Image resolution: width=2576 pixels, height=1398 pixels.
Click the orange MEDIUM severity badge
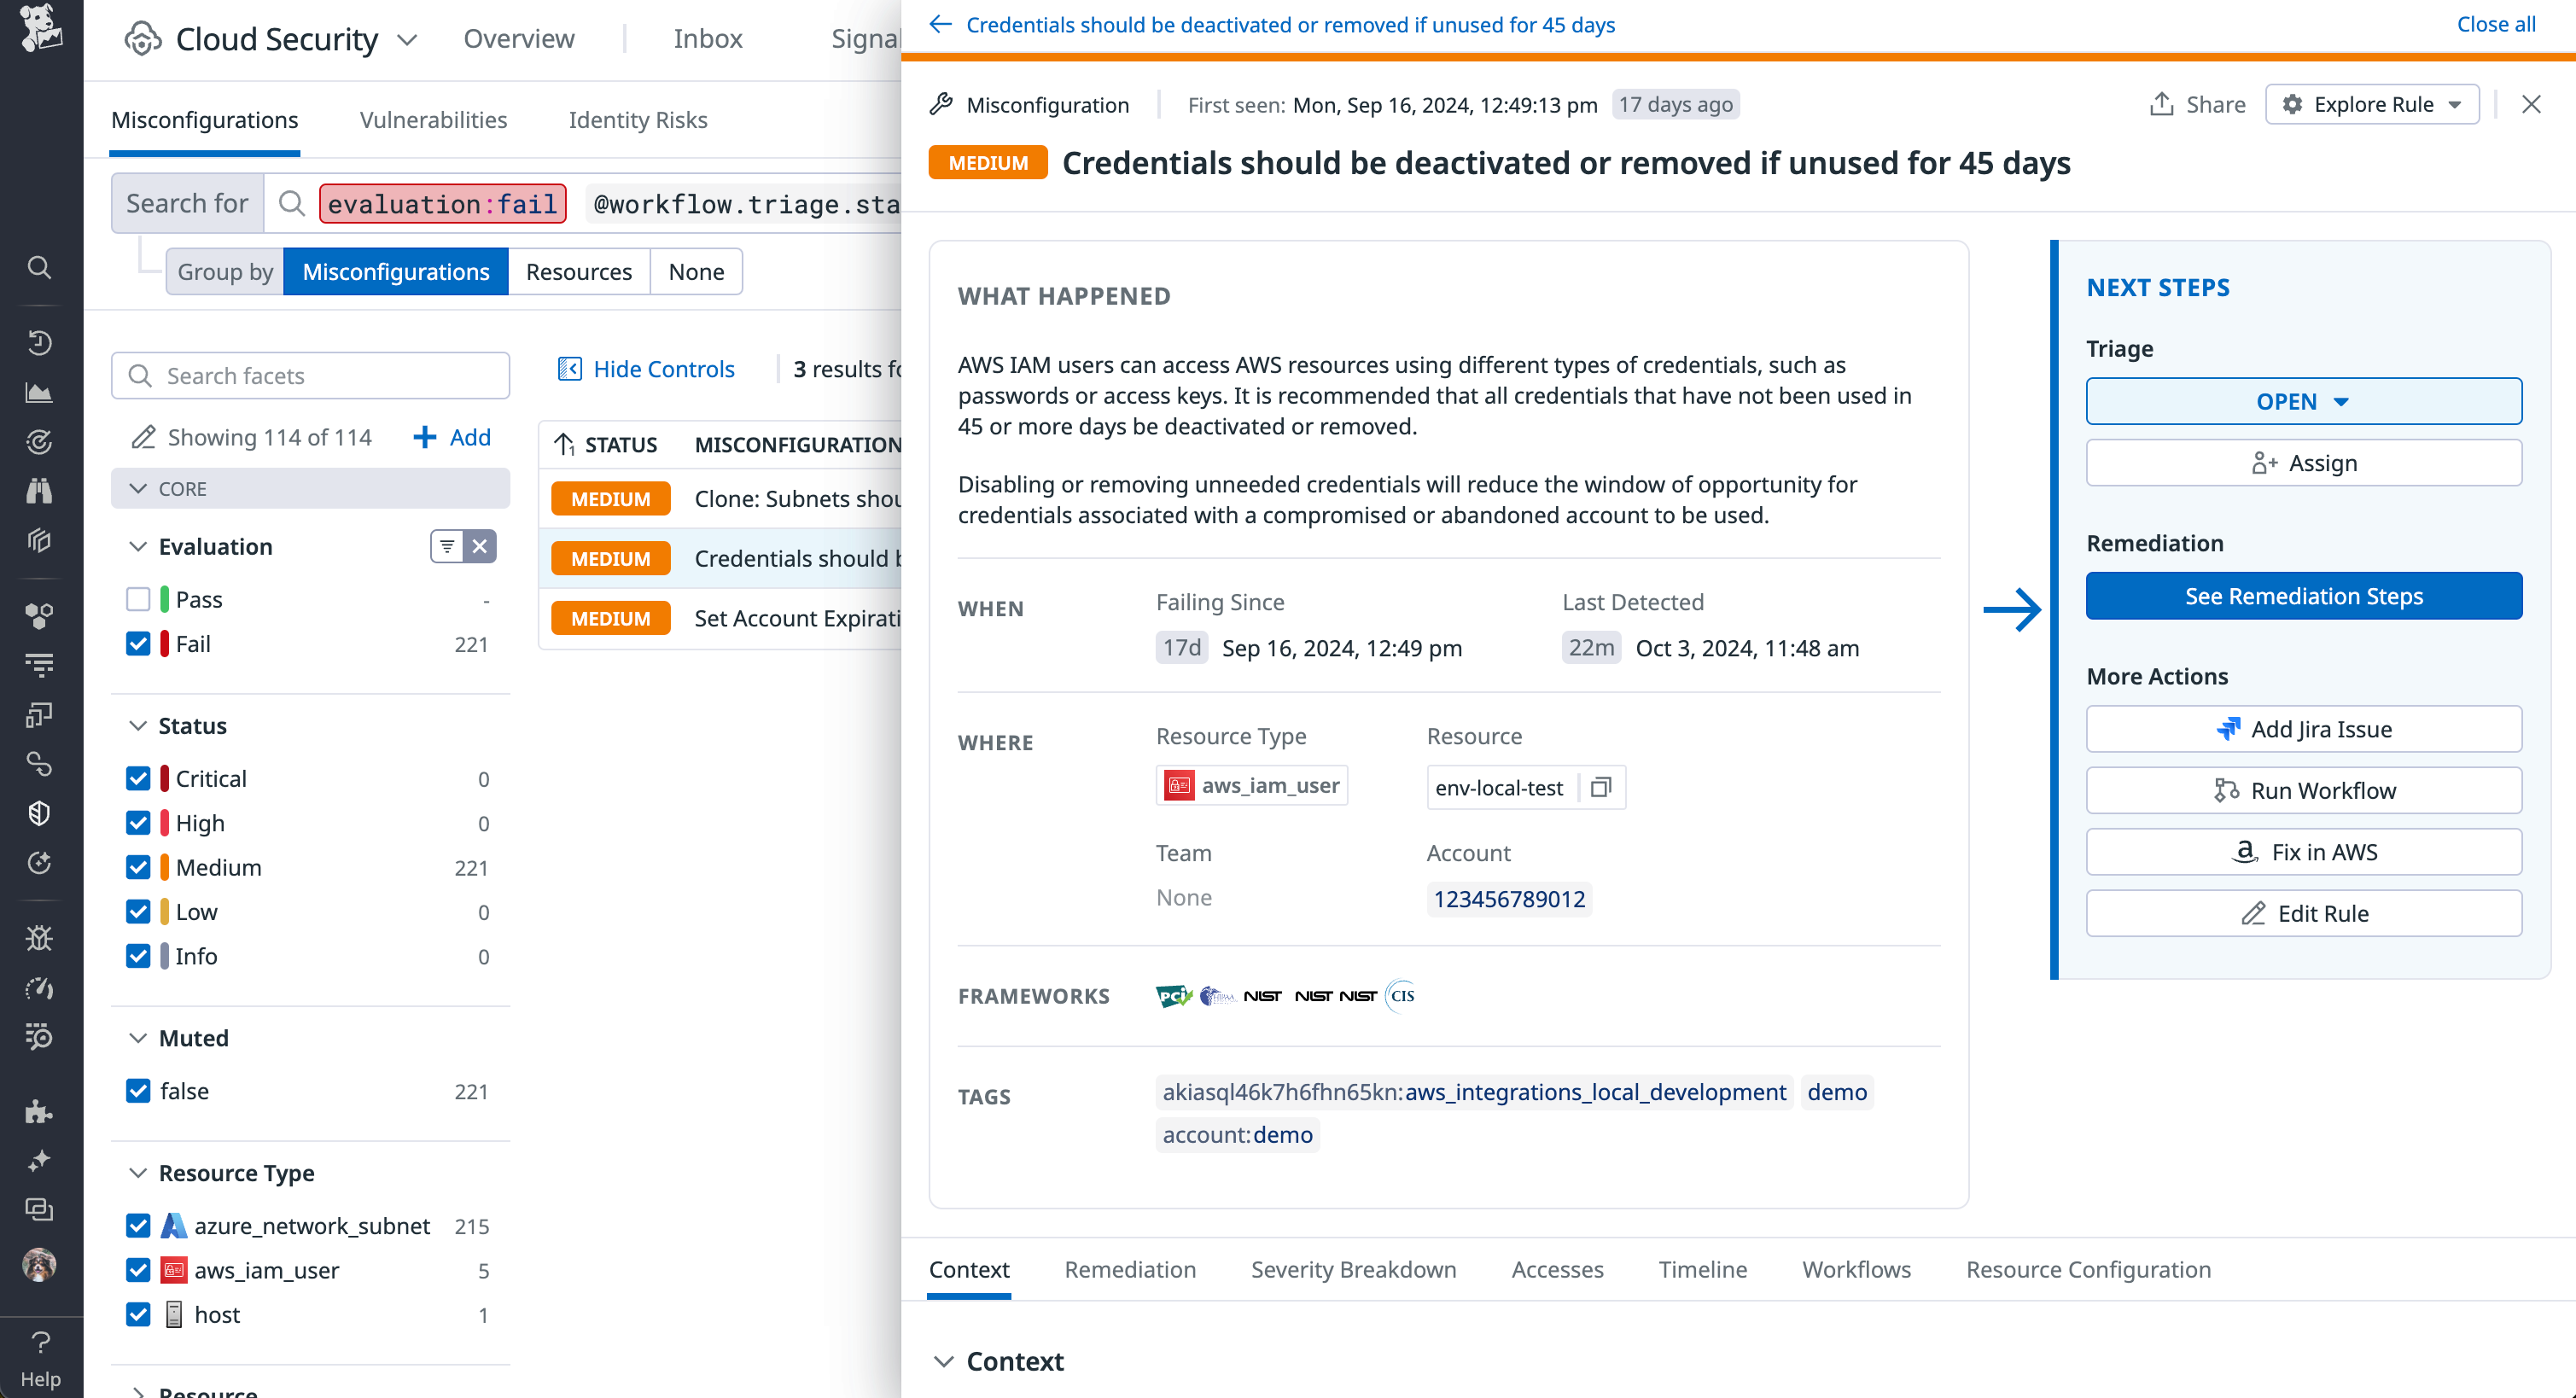pos(987,162)
